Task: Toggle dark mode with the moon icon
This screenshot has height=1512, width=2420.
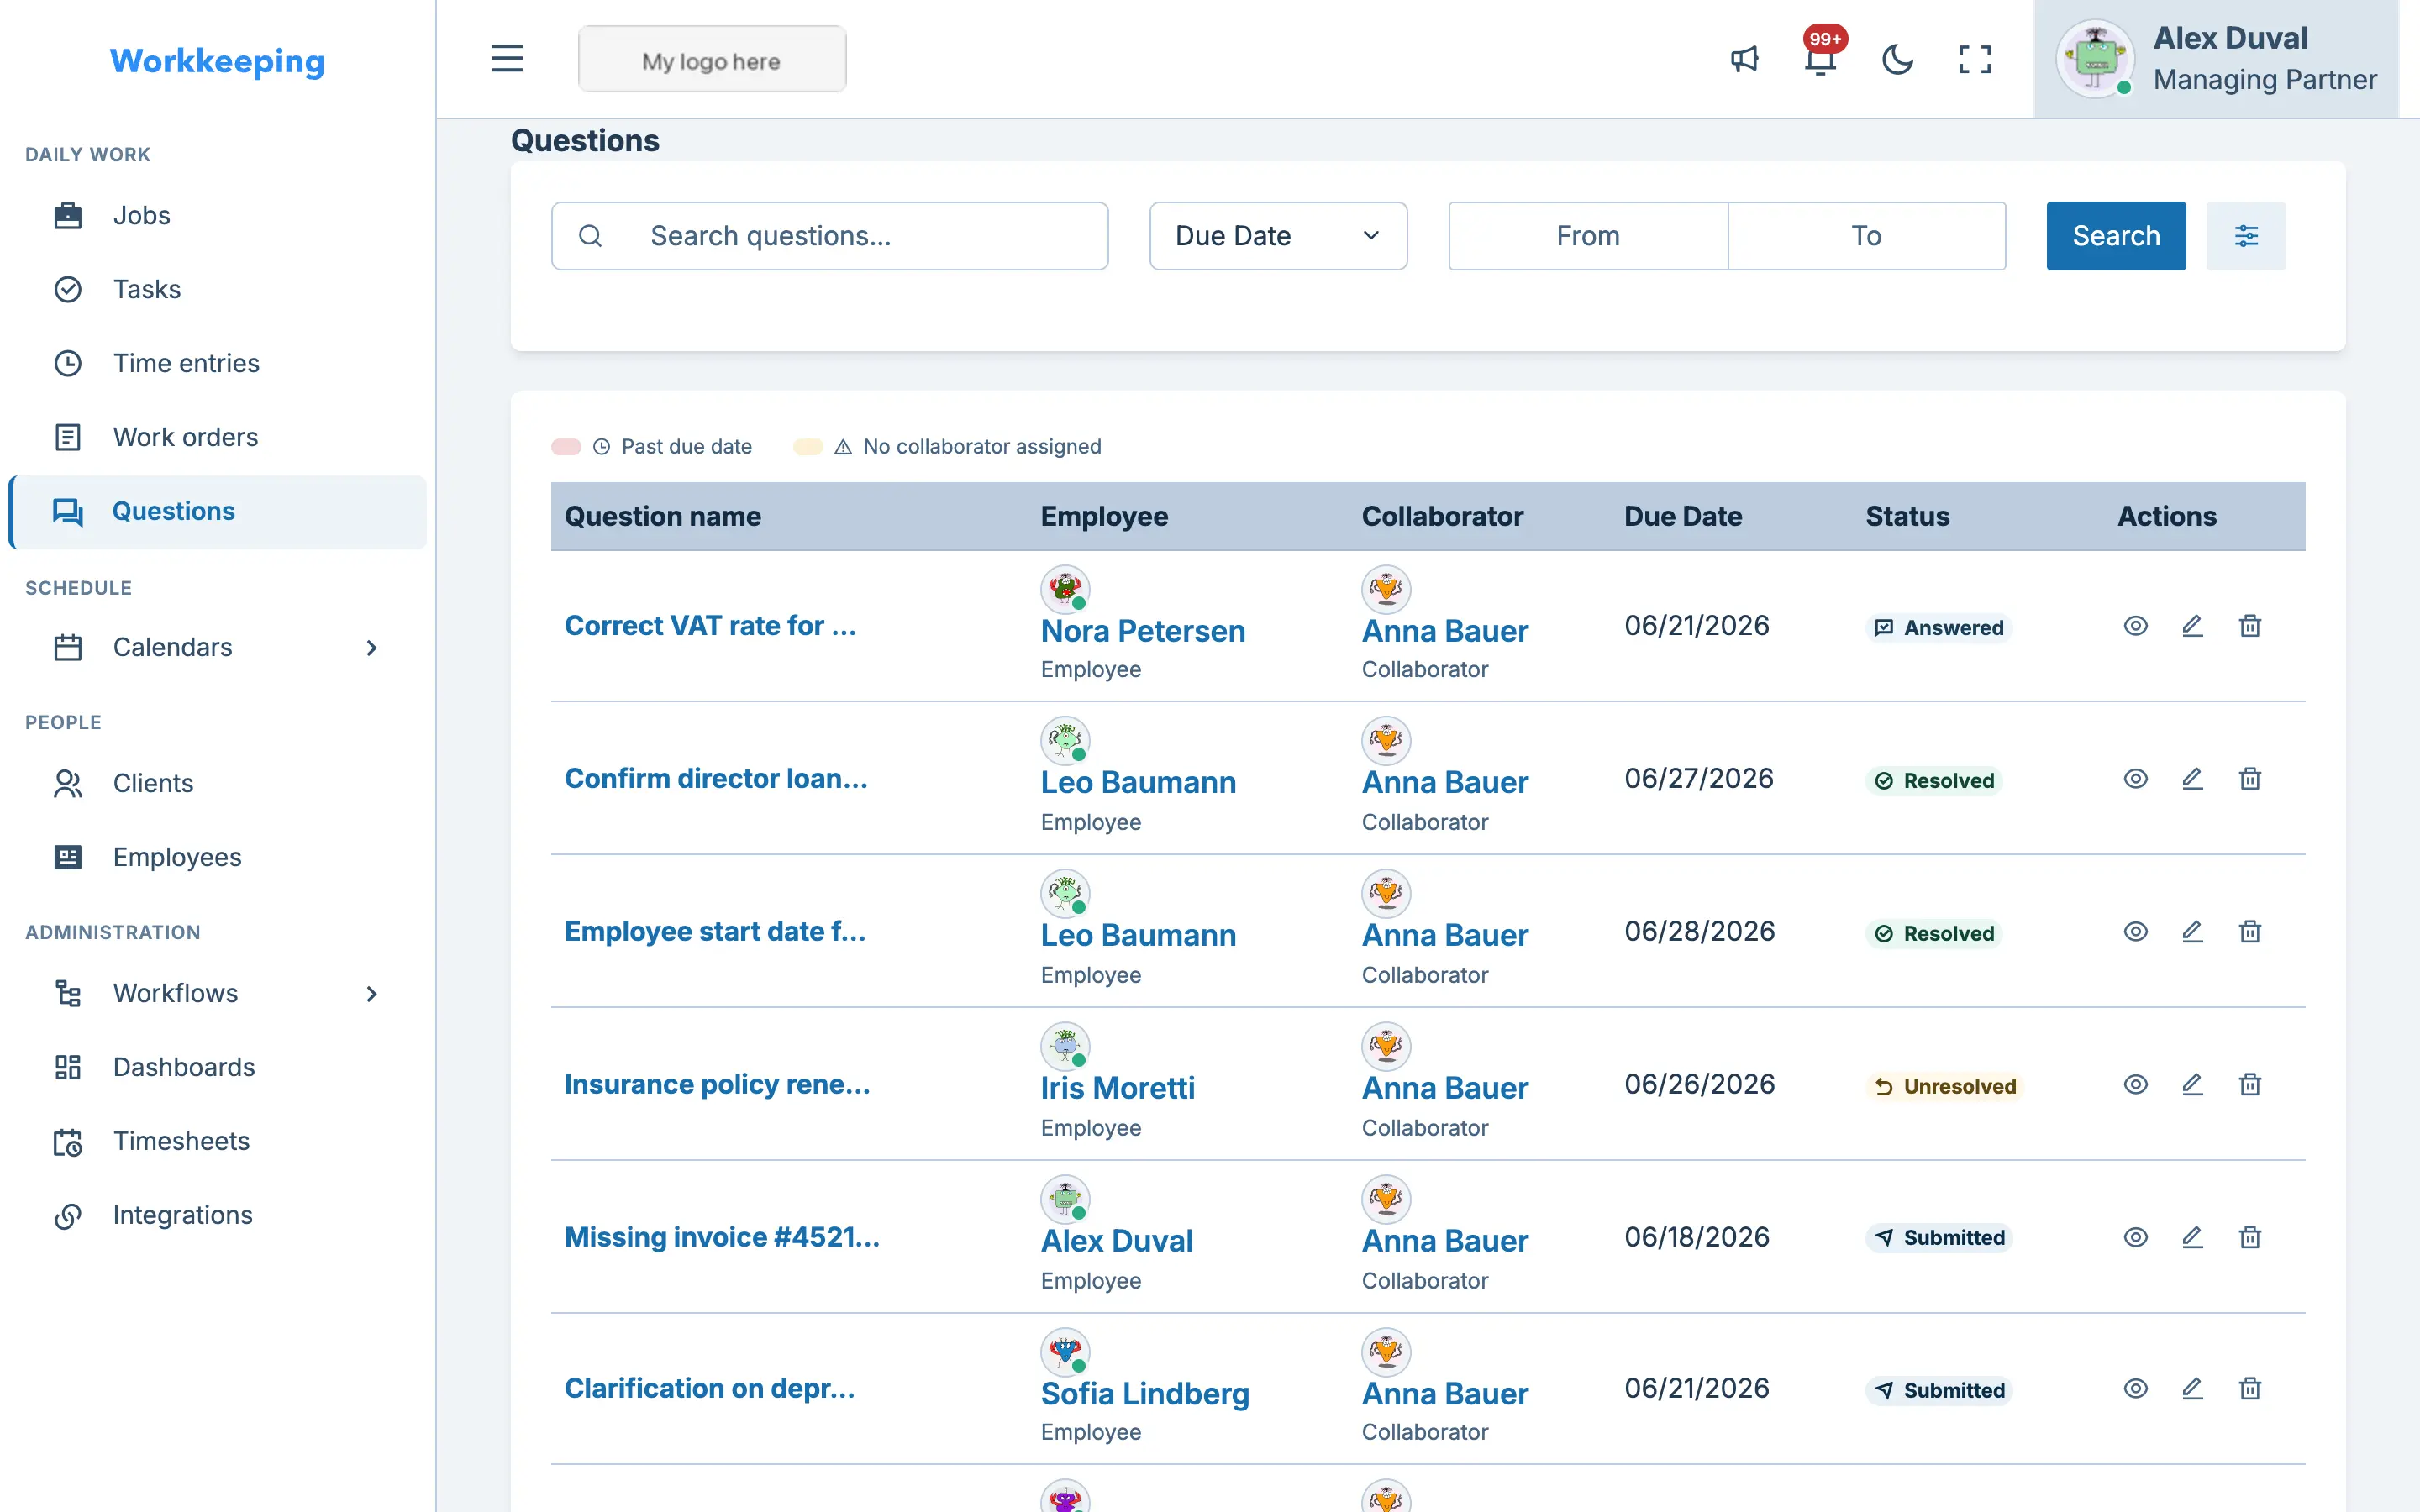Action: click(x=1897, y=59)
